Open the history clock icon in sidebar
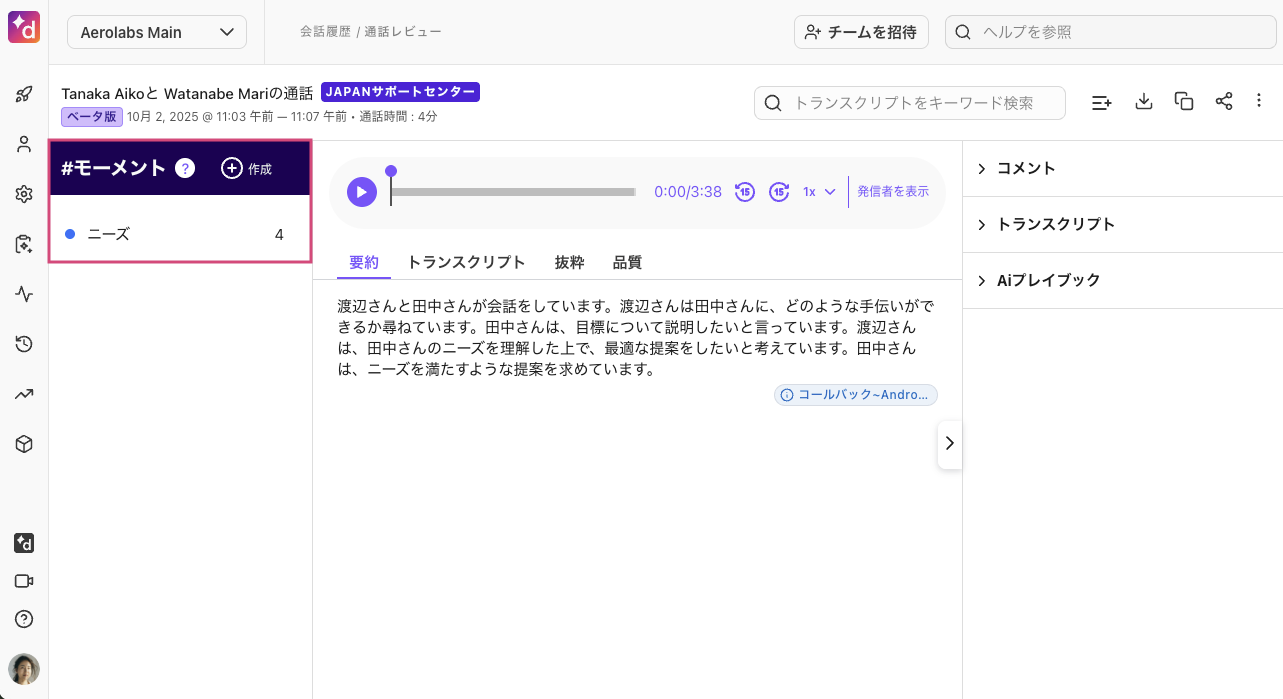Image resolution: width=1283 pixels, height=699 pixels. click(x=24, y=344)
